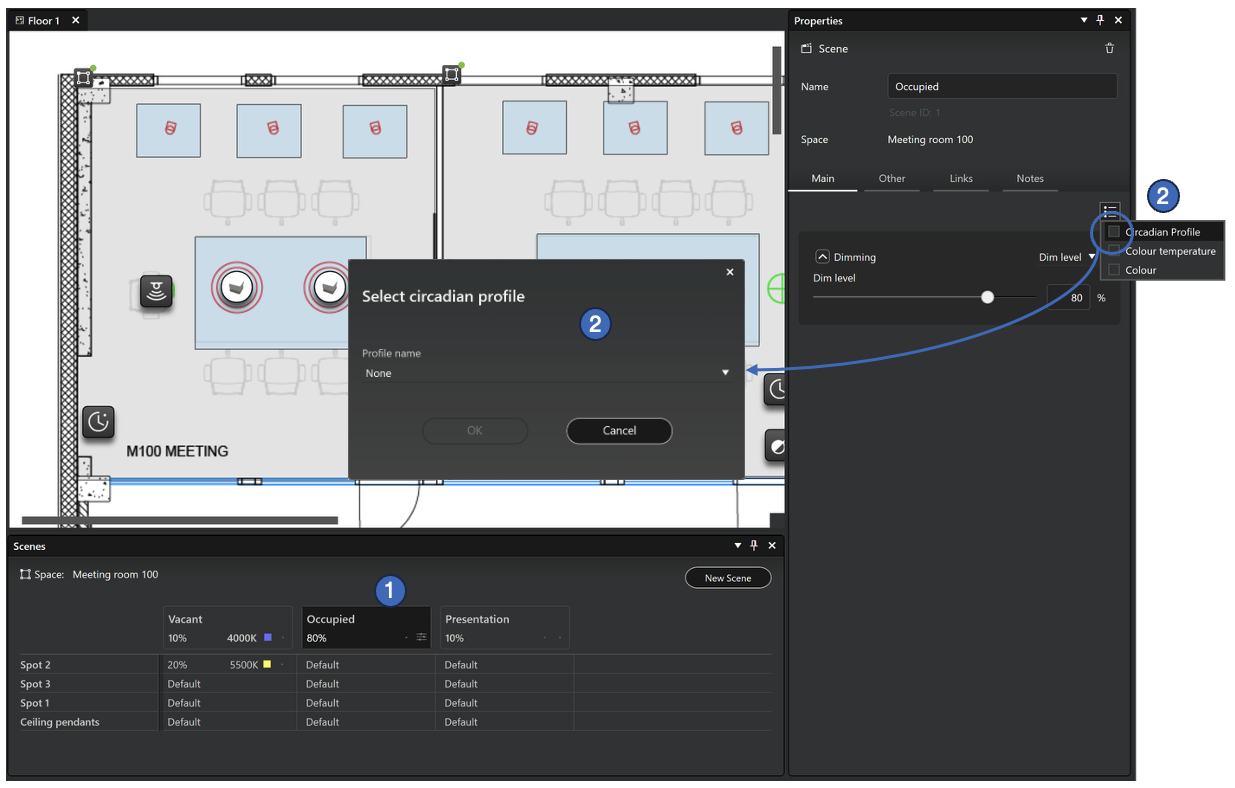Enable the Circadian Profile checkbox

1114,232
